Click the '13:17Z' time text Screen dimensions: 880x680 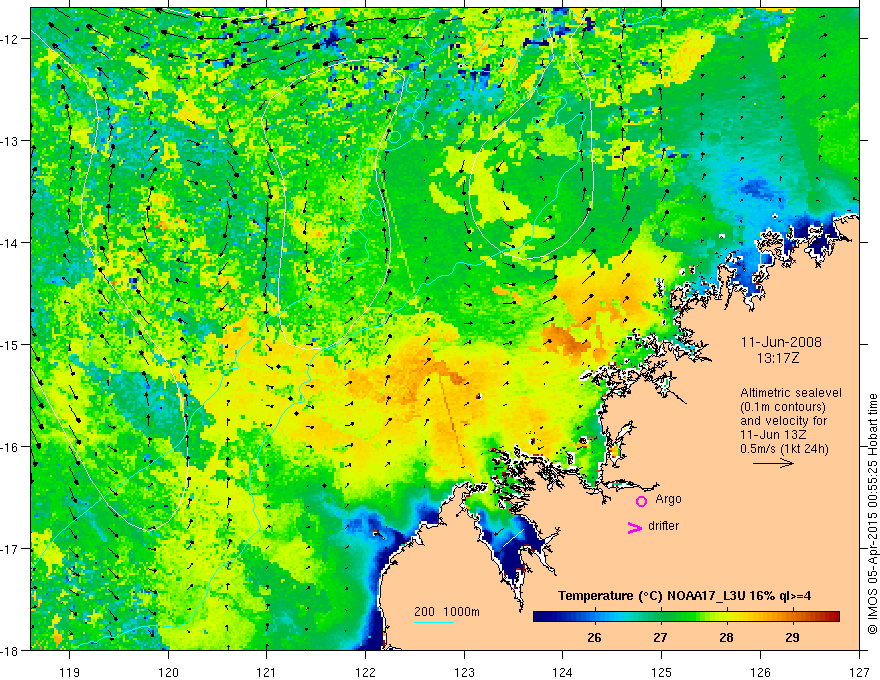(777, 358)
